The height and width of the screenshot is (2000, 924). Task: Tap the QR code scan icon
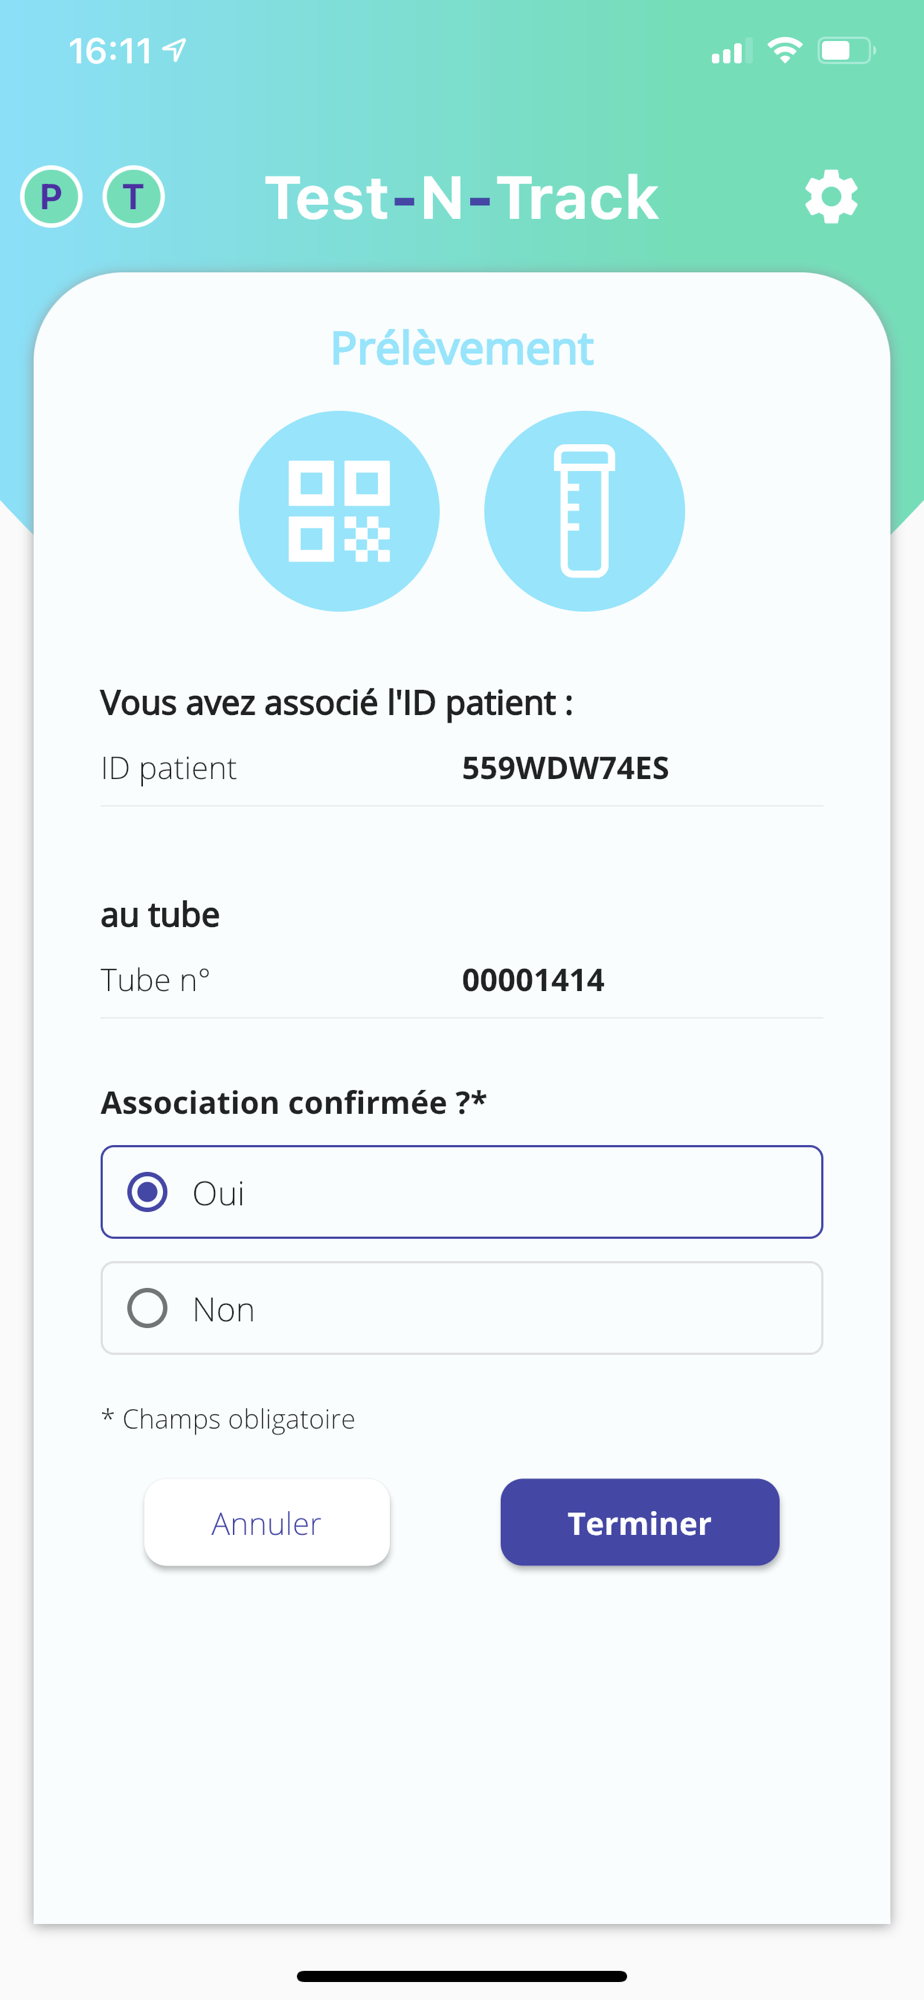339,511
